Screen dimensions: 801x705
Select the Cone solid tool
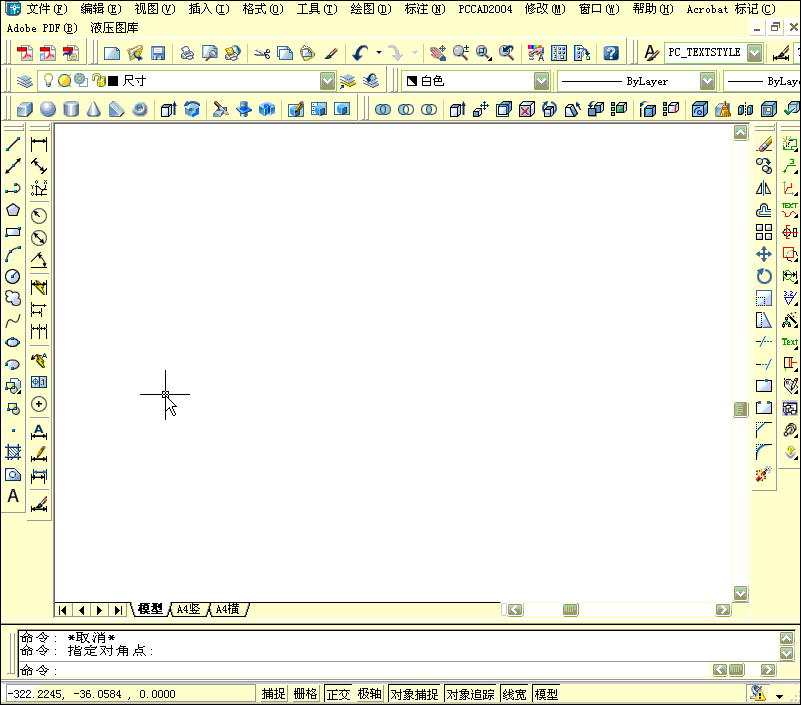click(95, 108)
